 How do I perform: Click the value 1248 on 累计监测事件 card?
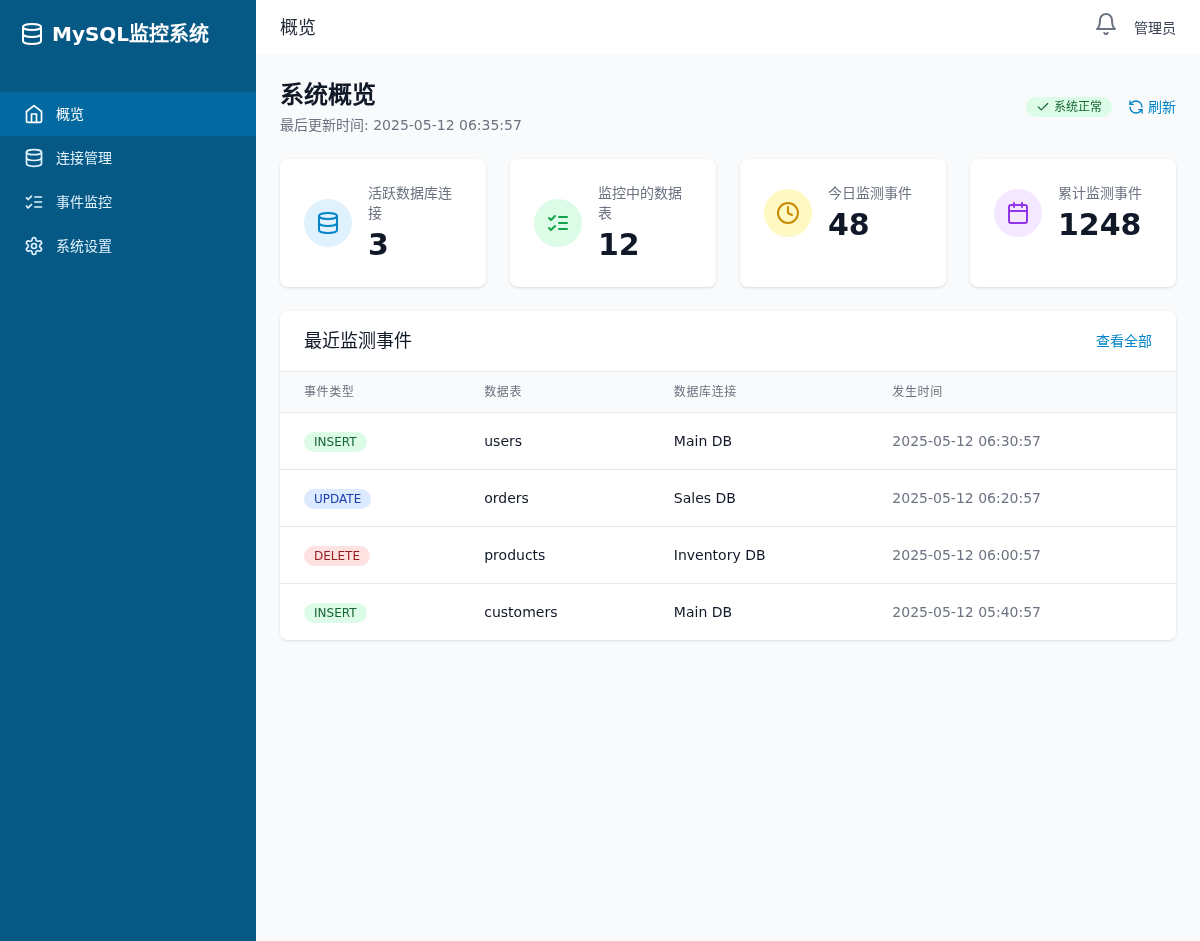pyautogui.click(x=1100, y=225)
